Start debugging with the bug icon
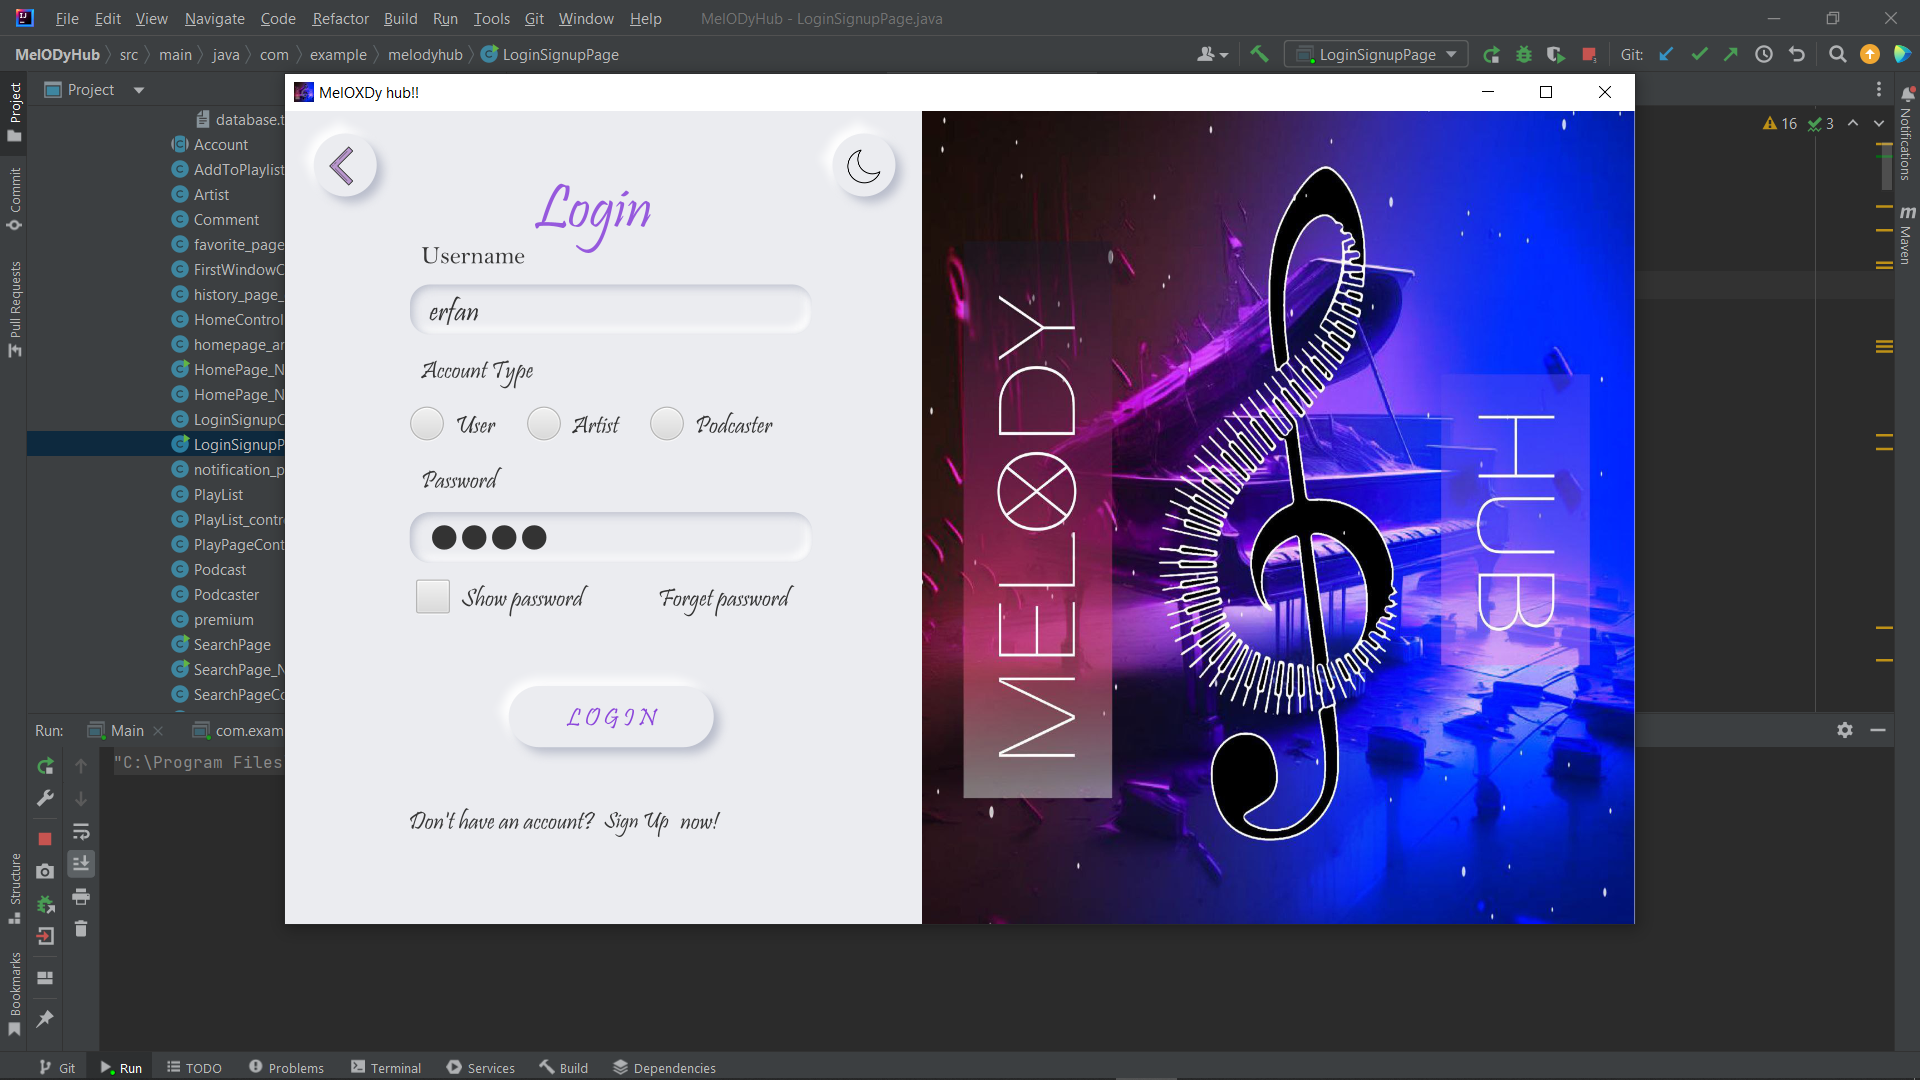Screen dimensions: 1920x1080 pyautogui.click(x=1523, y=54)
